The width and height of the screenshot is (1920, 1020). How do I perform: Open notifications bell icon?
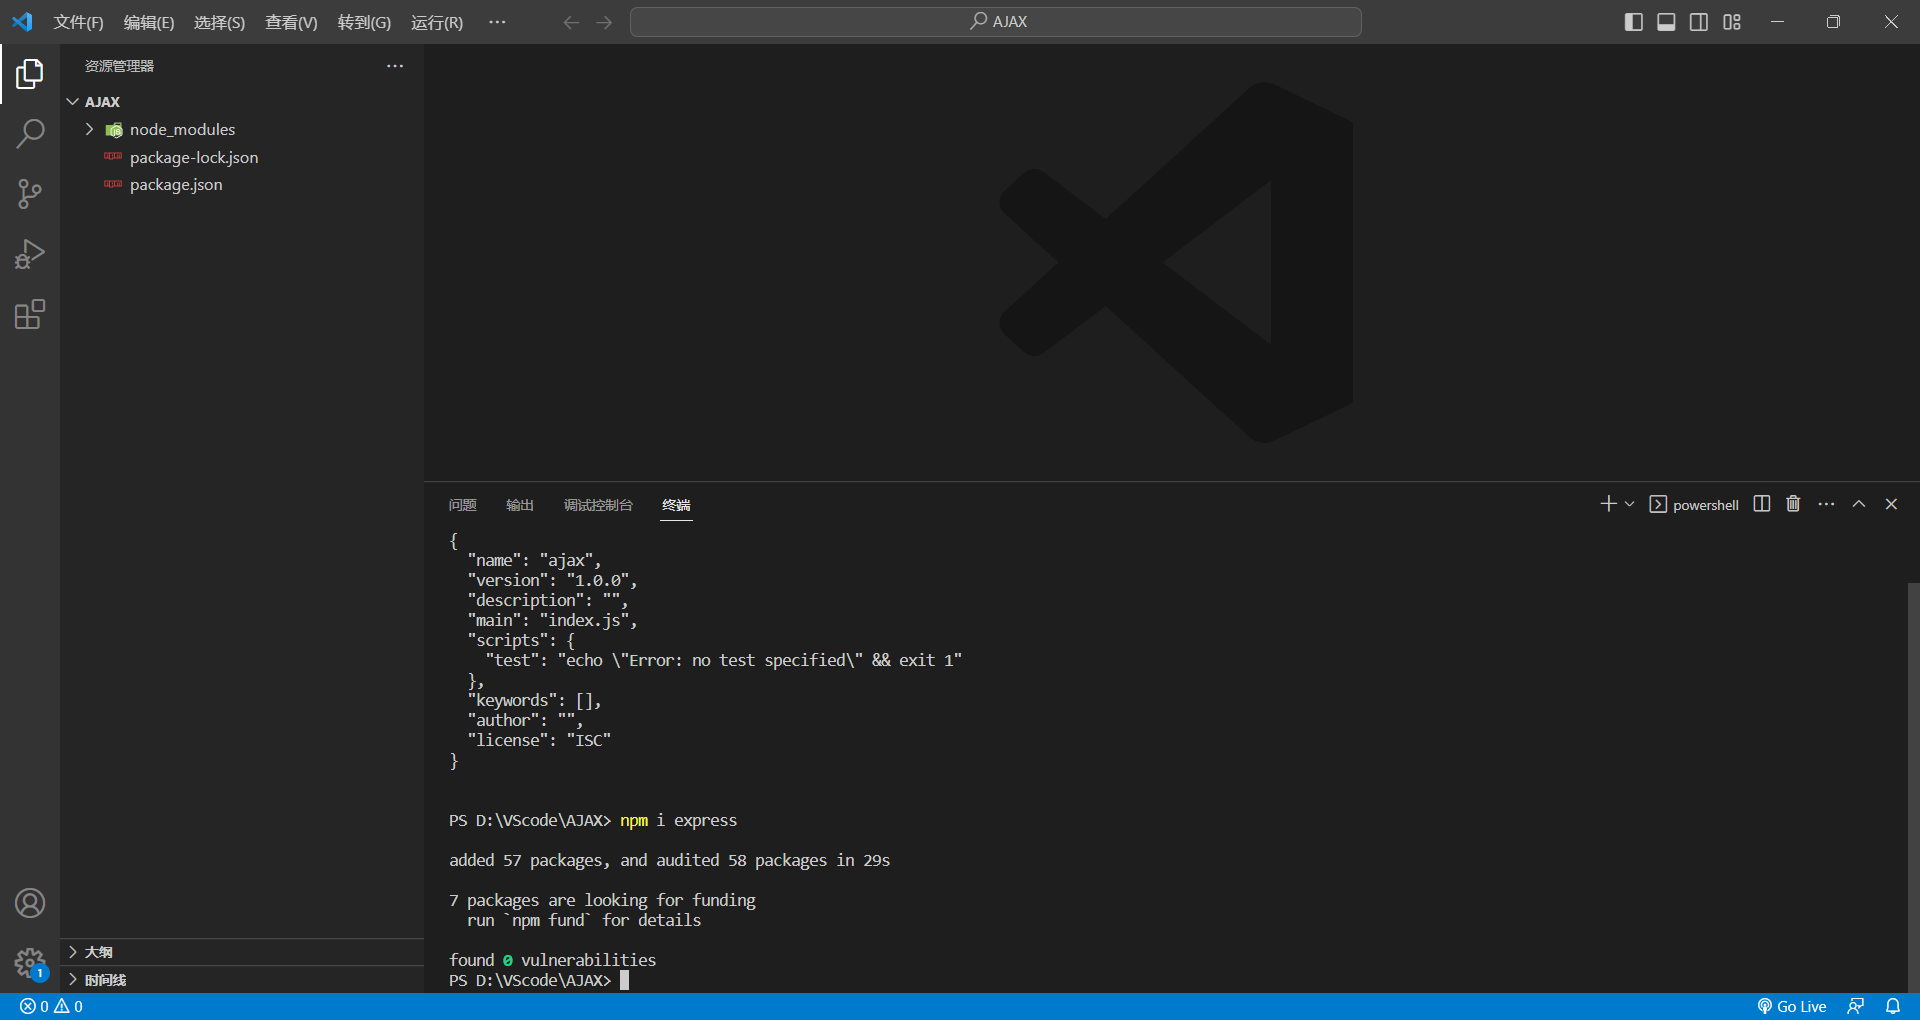point(1893,1006)
